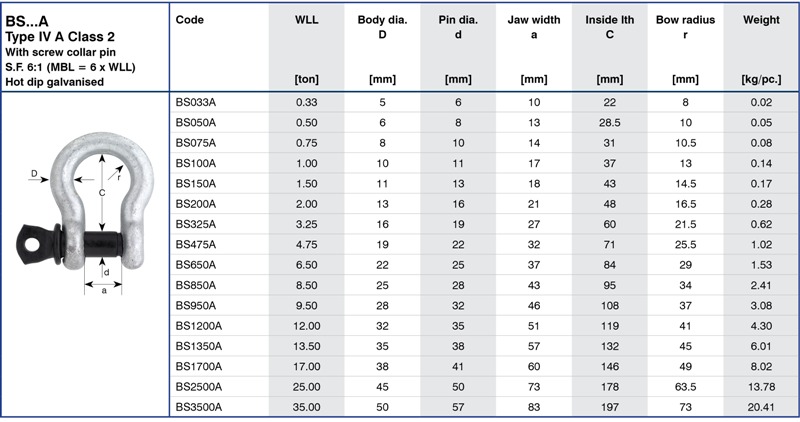
Task: Click the 20.41 weight value
Action: [761, 406]
